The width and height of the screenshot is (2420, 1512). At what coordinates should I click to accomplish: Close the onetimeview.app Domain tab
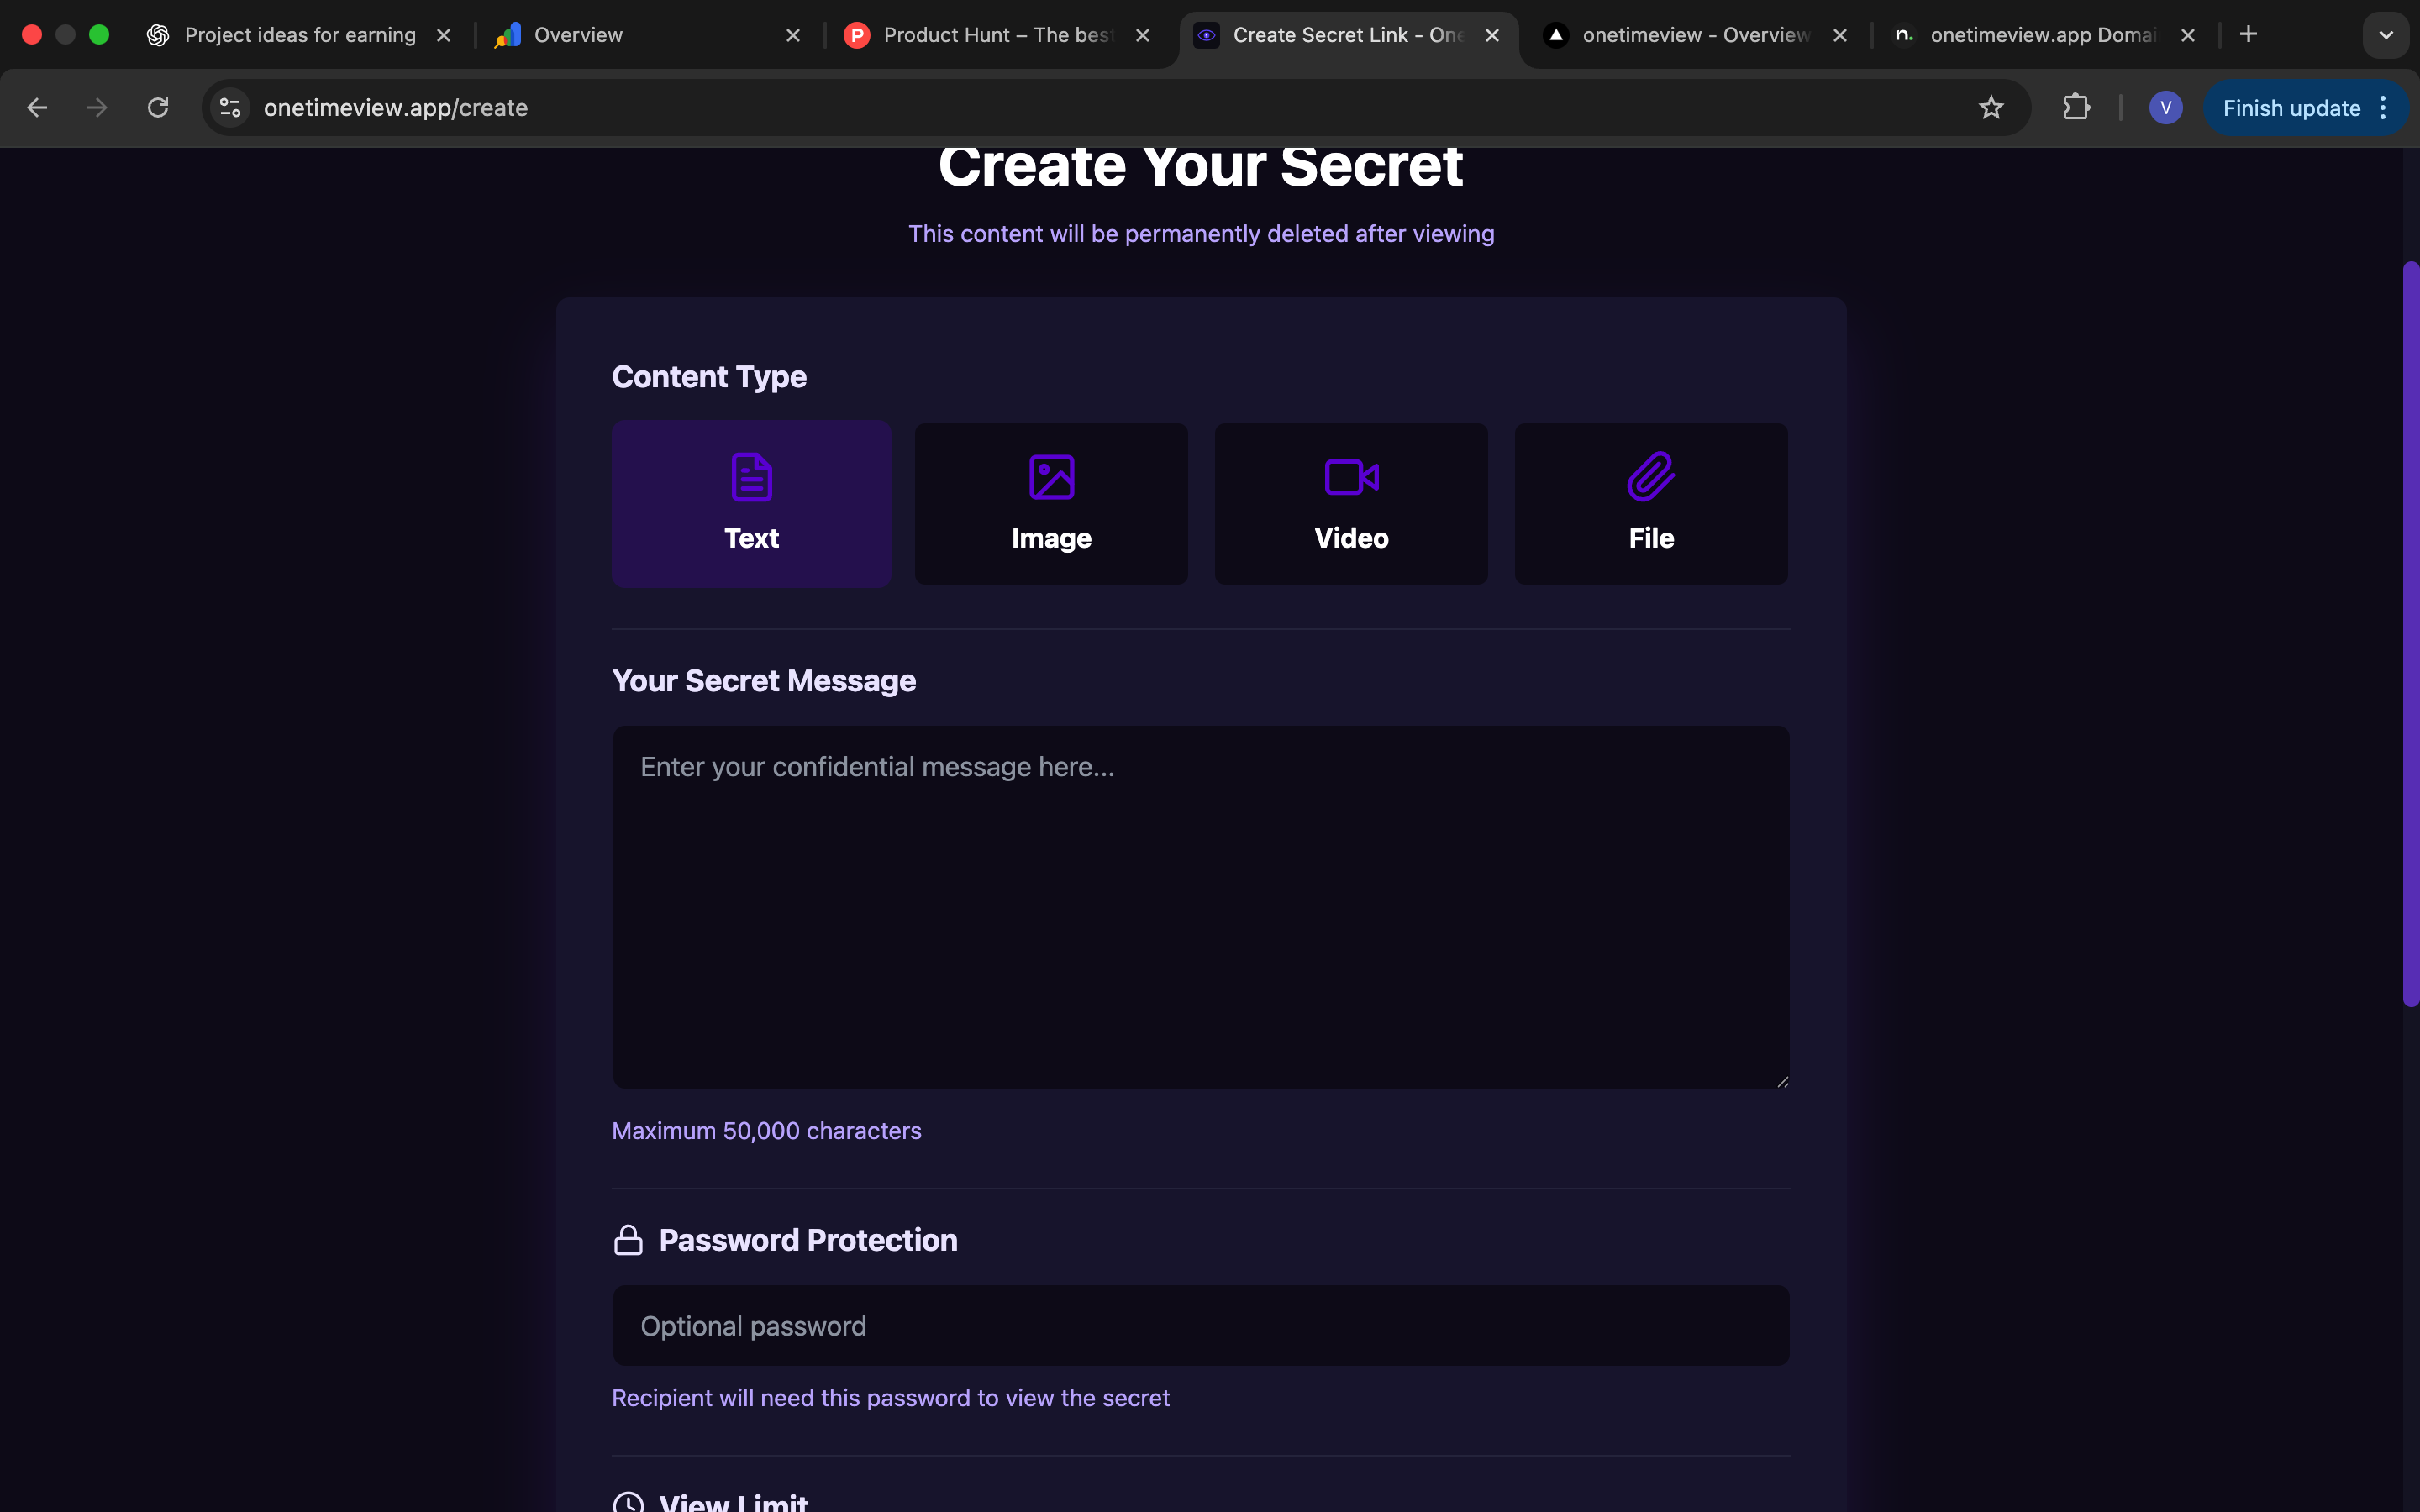tap(2188, 35)
